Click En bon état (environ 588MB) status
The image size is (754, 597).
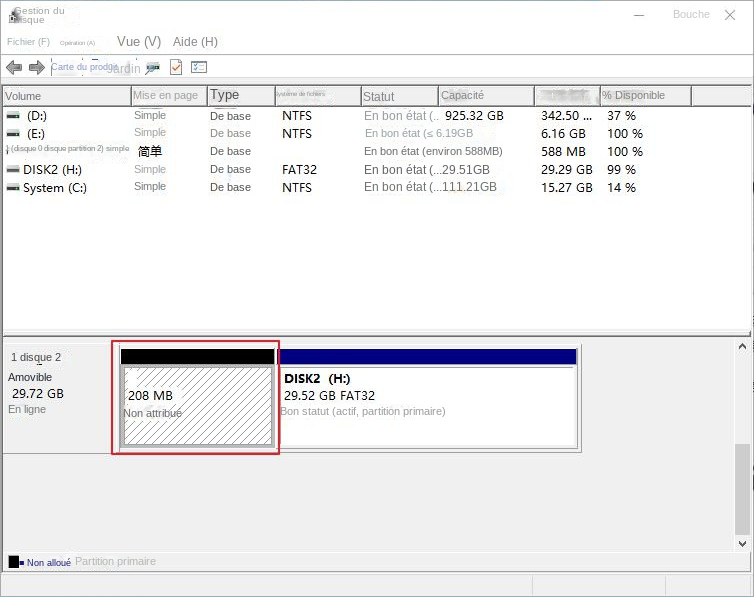pyautogui.click(x=433, y=151)
